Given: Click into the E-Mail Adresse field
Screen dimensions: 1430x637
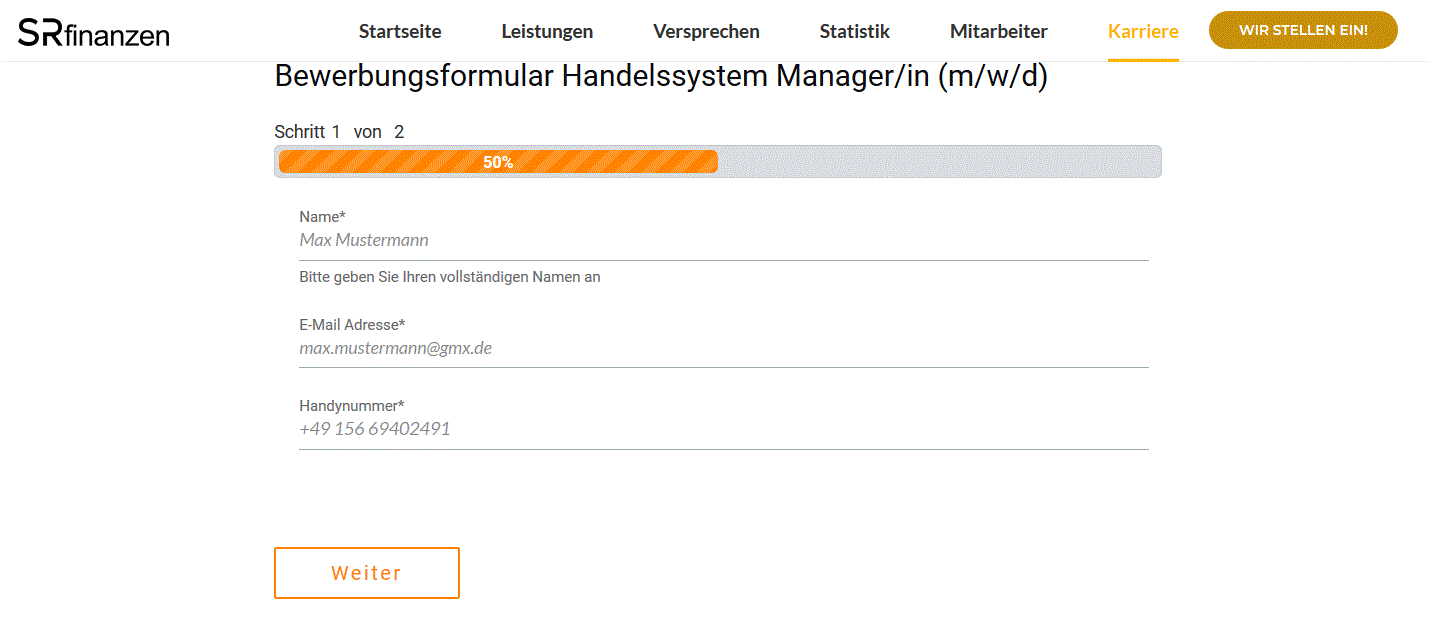Looking at the screenshot, I should [x=723, y=348].
